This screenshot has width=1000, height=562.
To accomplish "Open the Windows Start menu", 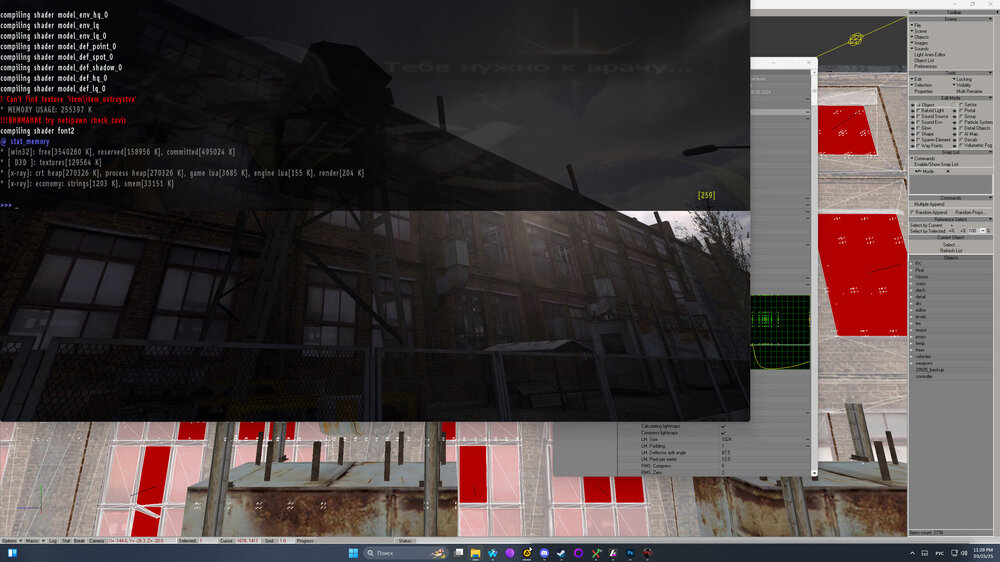I will [x=353, y=553].
